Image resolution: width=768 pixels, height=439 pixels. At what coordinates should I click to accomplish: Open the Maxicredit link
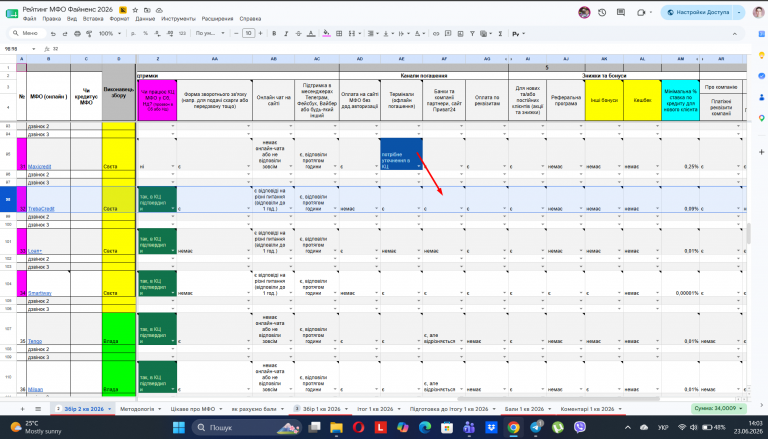point(39,167)
